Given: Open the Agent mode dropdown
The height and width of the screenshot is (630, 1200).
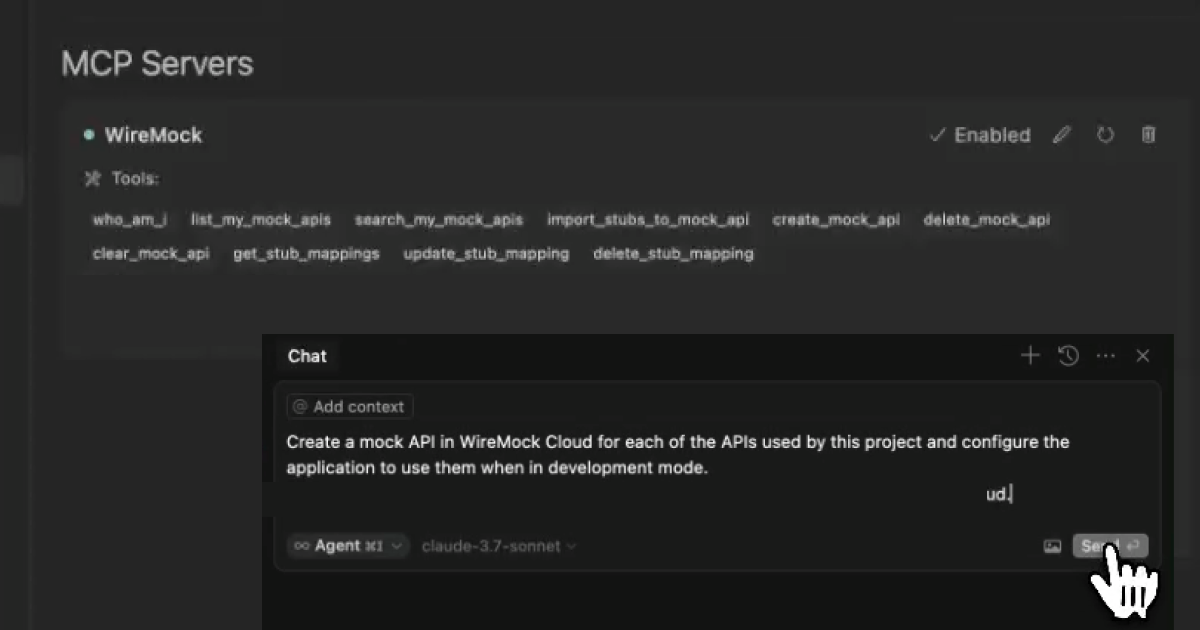Looking at the screenshot, I should tap(348, 546).
